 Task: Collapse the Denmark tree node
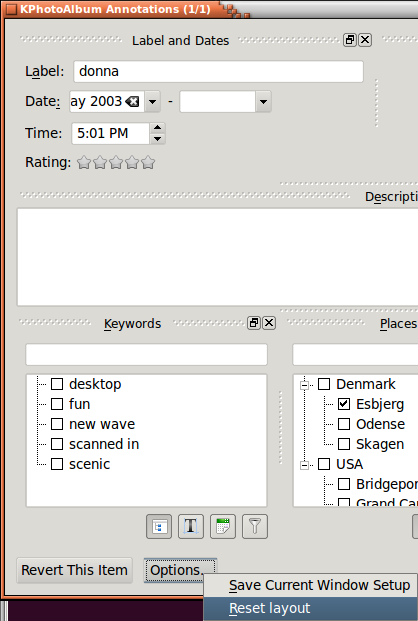(x=304, y=385)
